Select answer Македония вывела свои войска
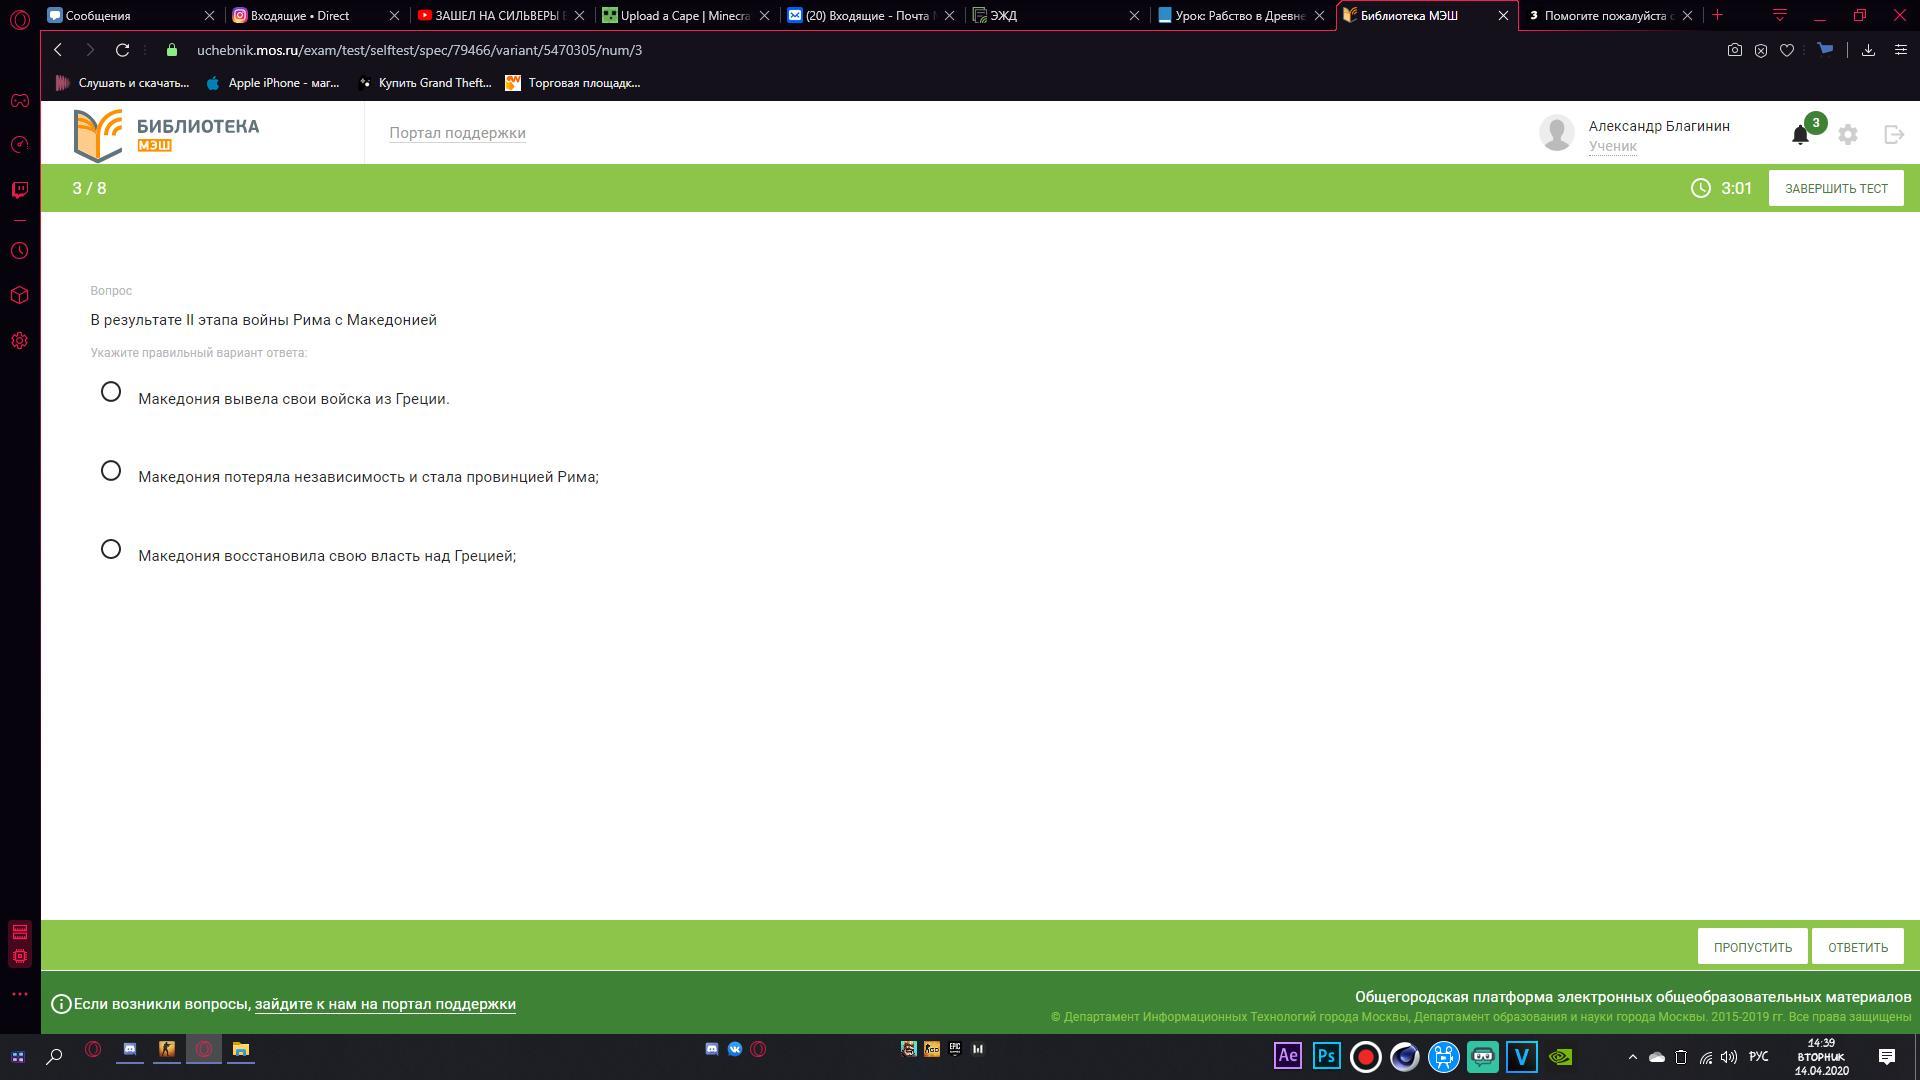 click(x=111, y=392)
